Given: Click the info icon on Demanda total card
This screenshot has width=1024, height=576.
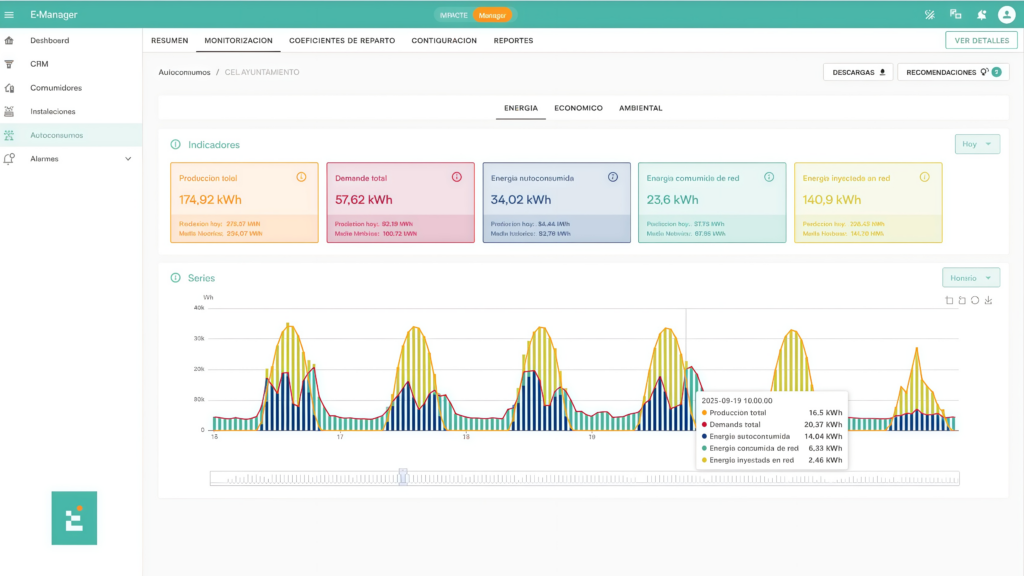Looking at the screenshot, I should [x=457, y=177].
